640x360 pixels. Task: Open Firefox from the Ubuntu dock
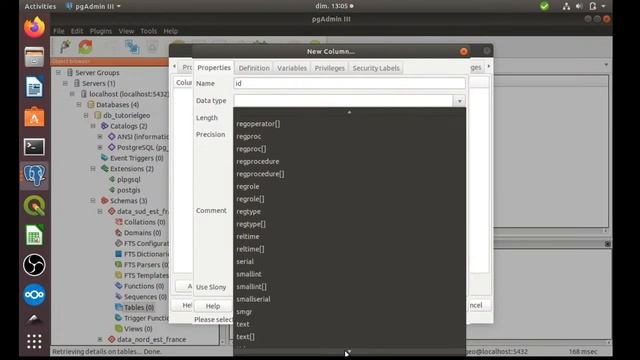(34, 27)
